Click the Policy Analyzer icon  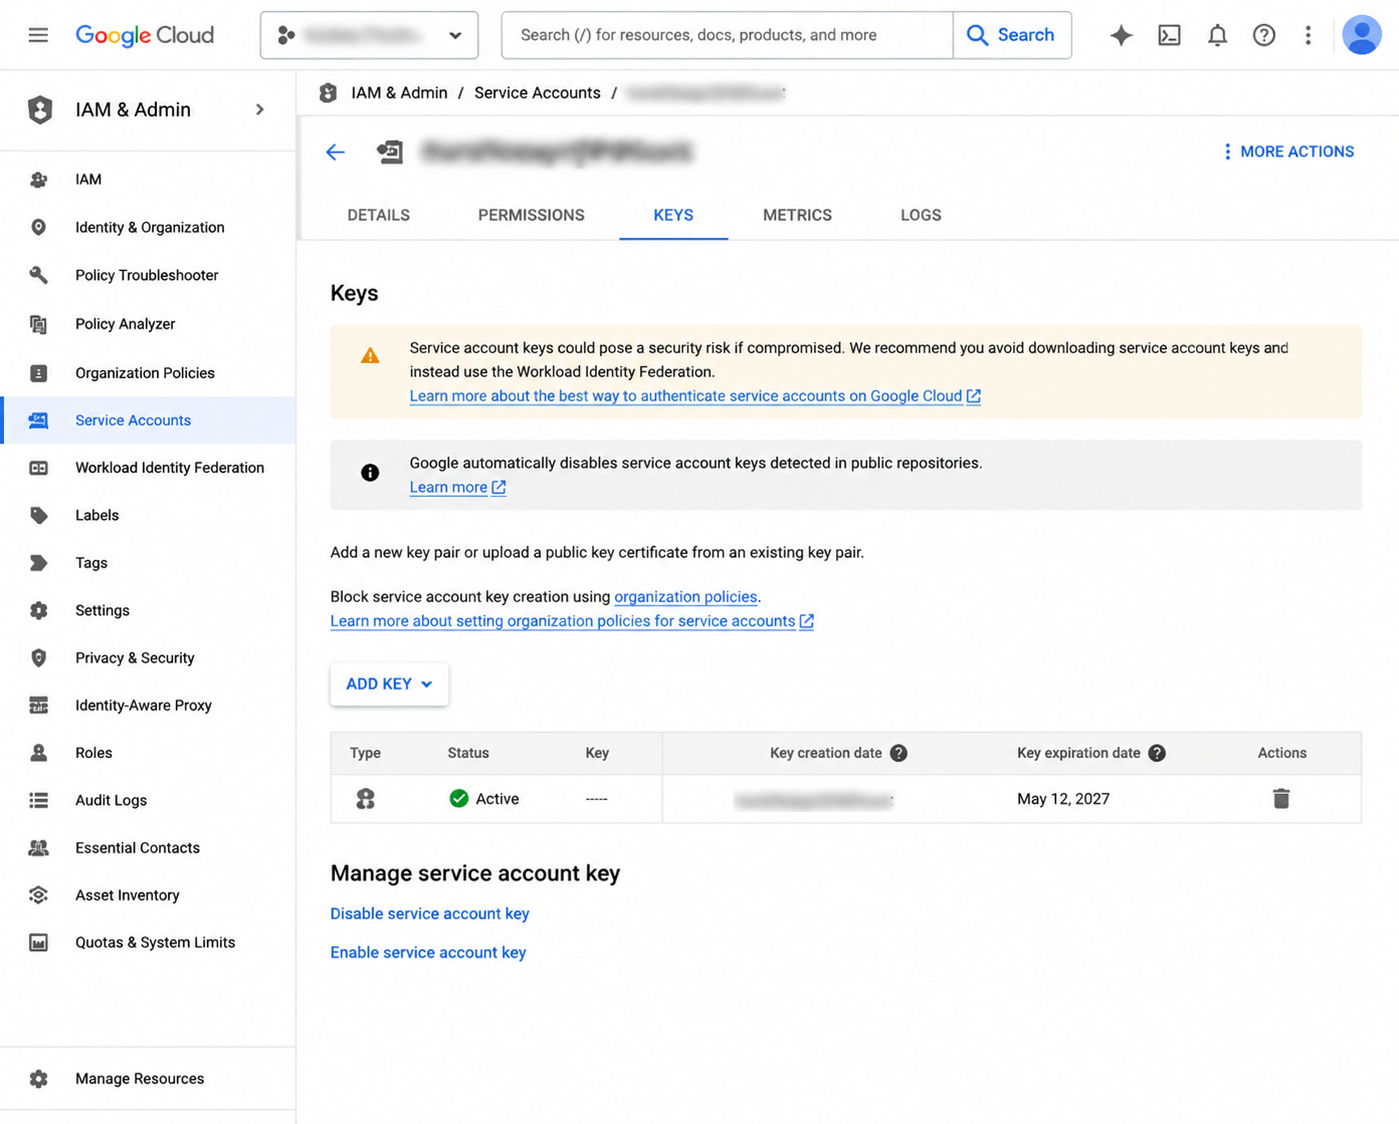pyautogui.click(x=39, y=324)
